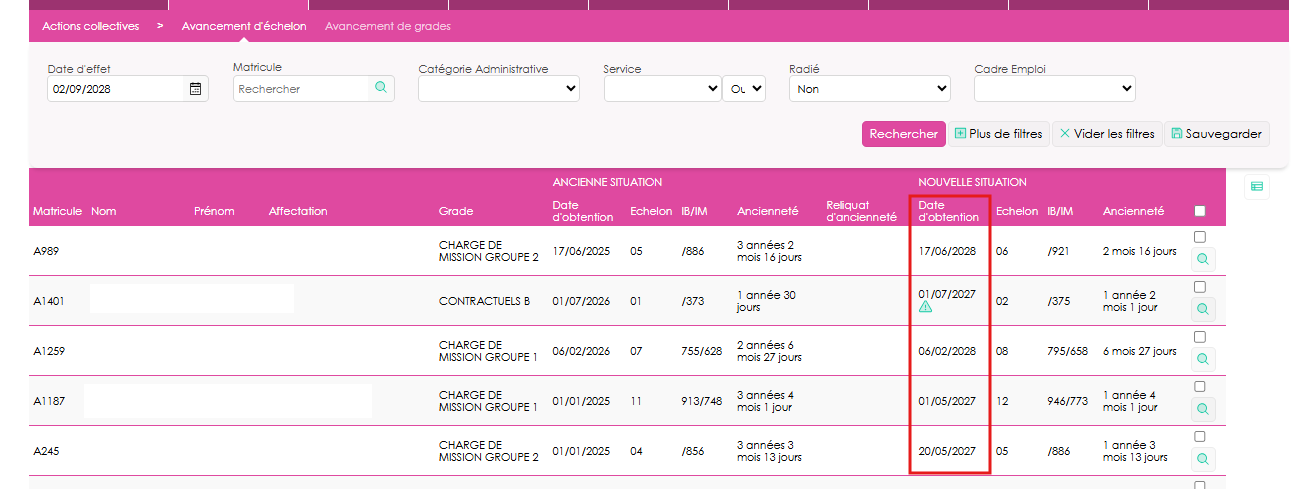Open the Service dropdown
Image resolution: width=1298 pixels, height=489 pixels.
point(662,89)
